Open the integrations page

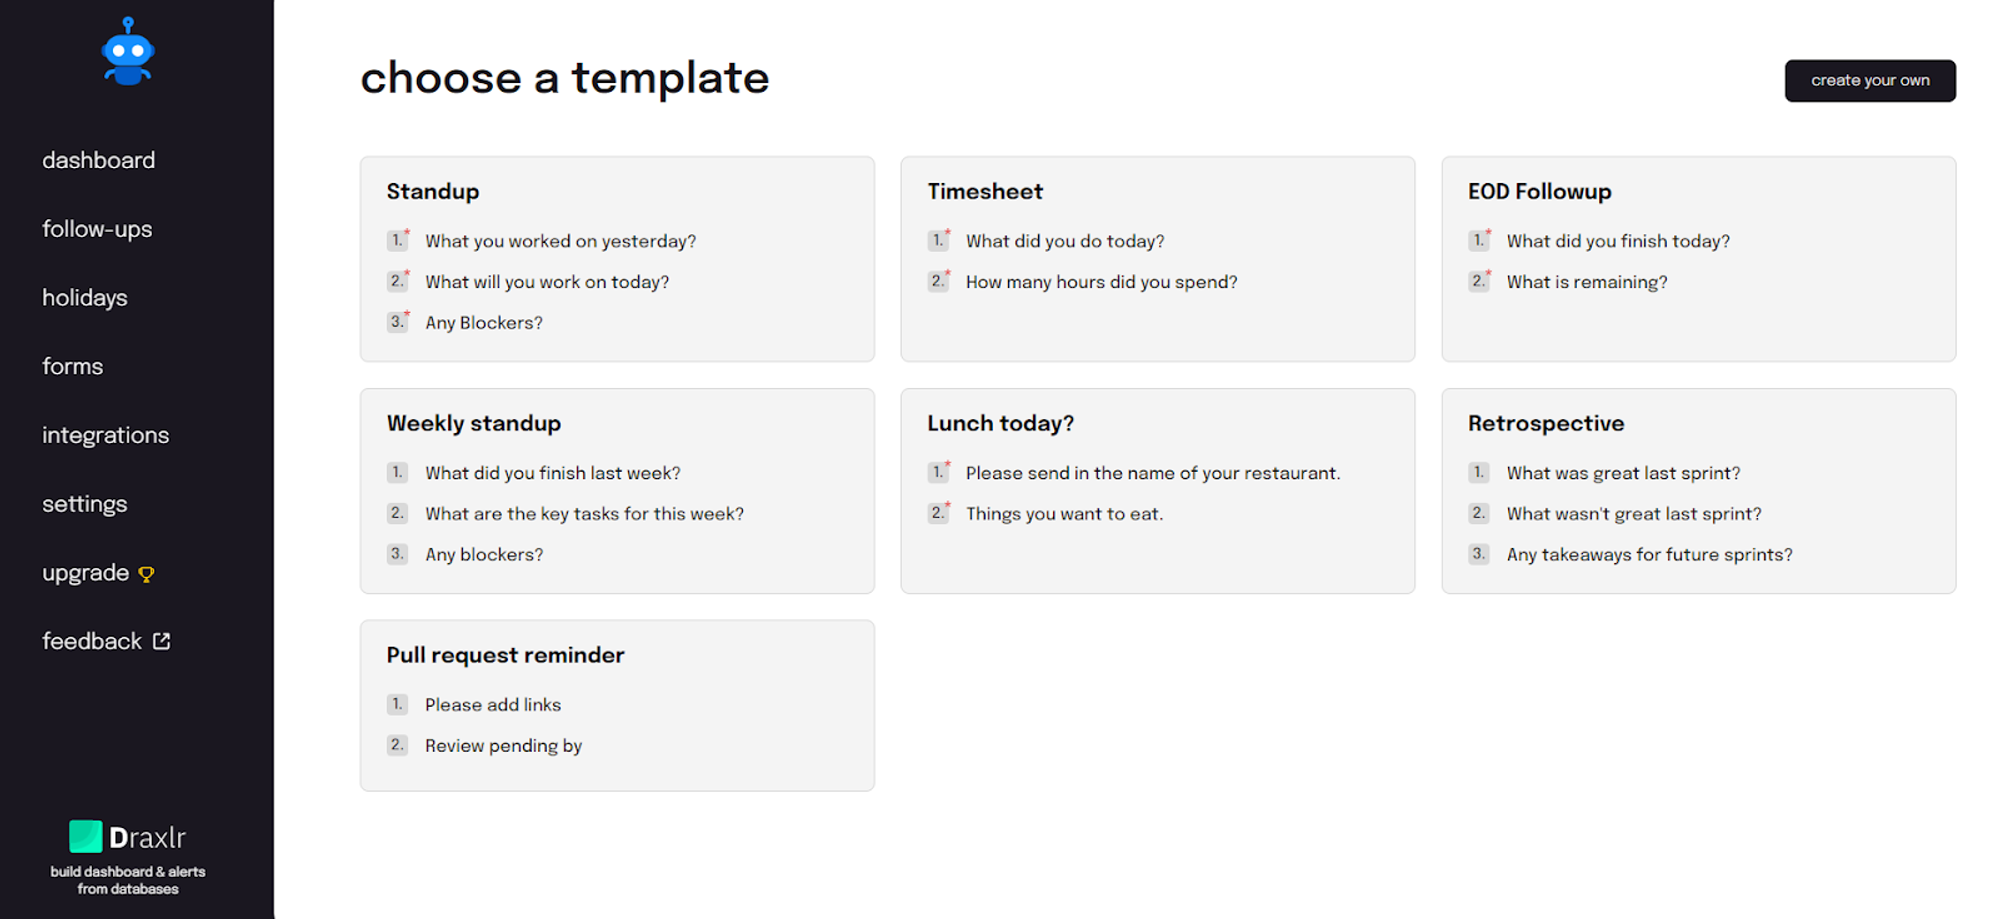[x=105, y=435]
